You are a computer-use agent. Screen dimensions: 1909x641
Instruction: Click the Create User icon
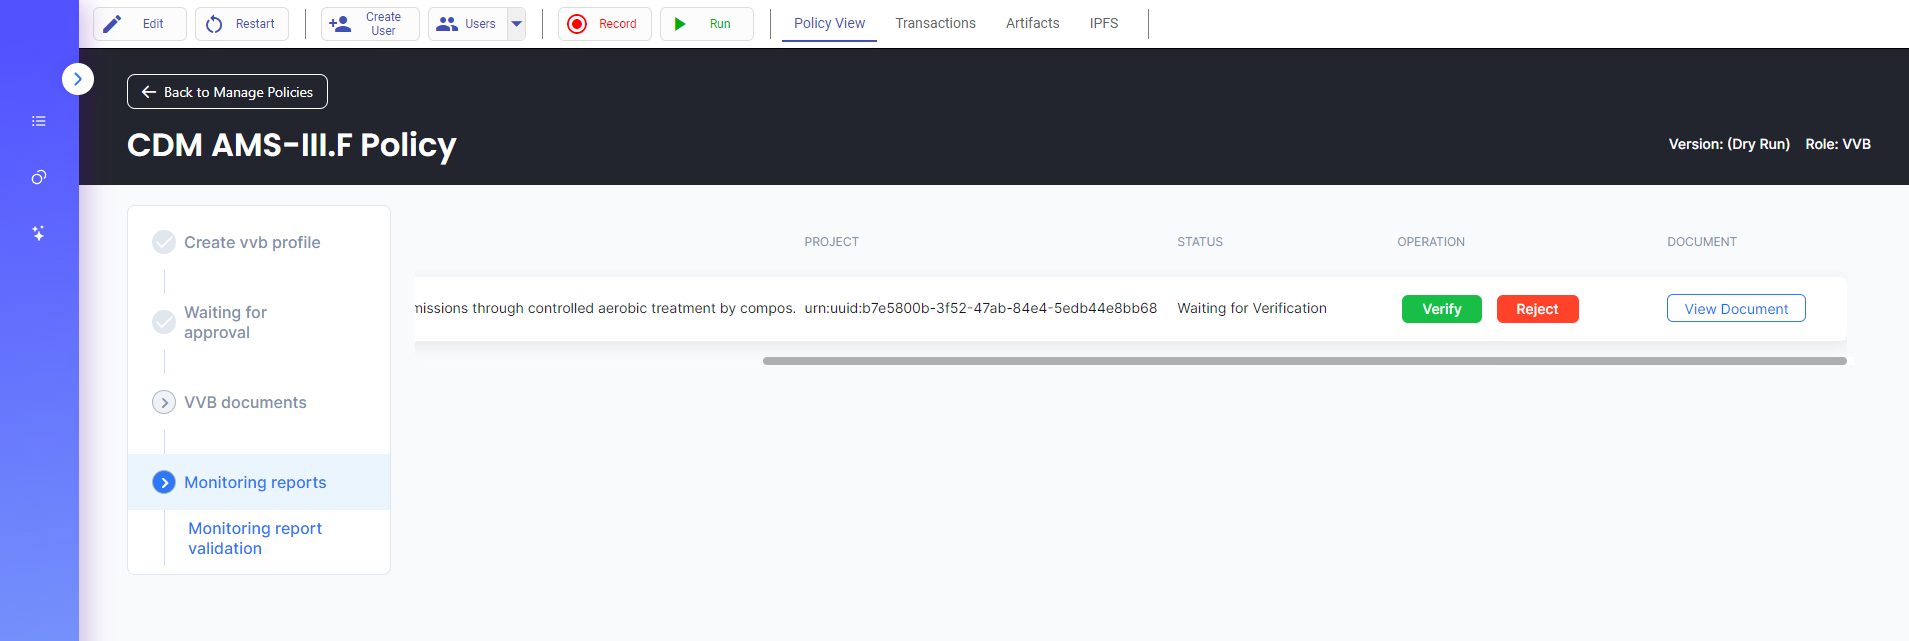pos(340,24)
